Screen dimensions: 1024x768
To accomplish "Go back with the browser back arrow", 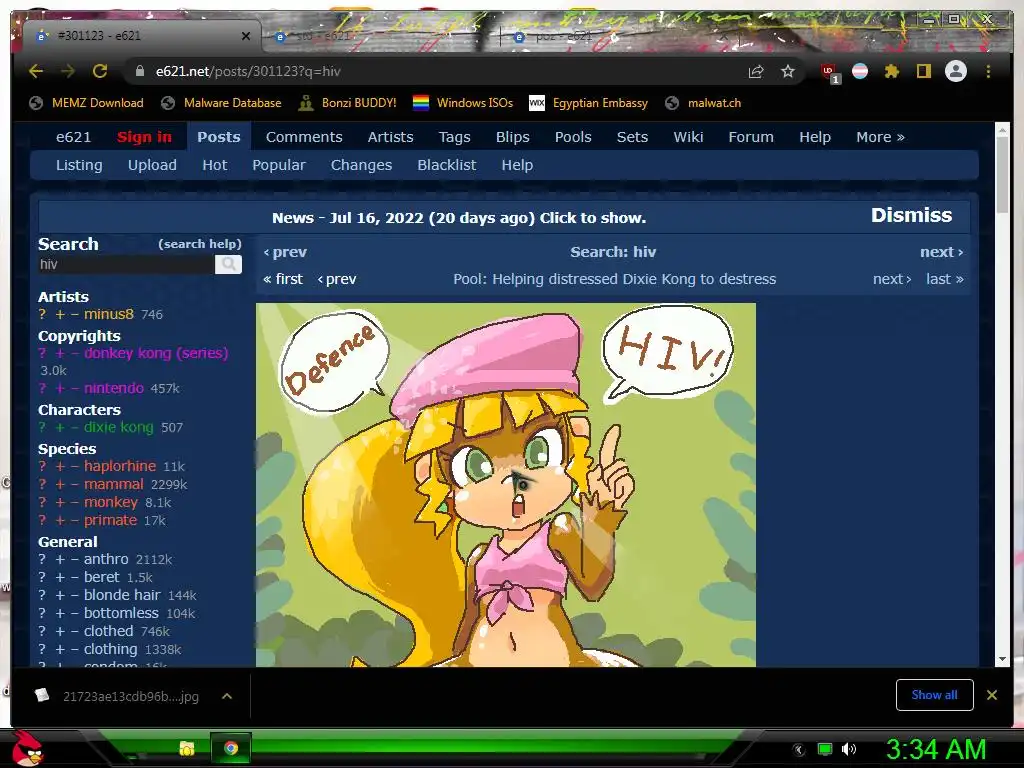I will [x=36, y=71].
